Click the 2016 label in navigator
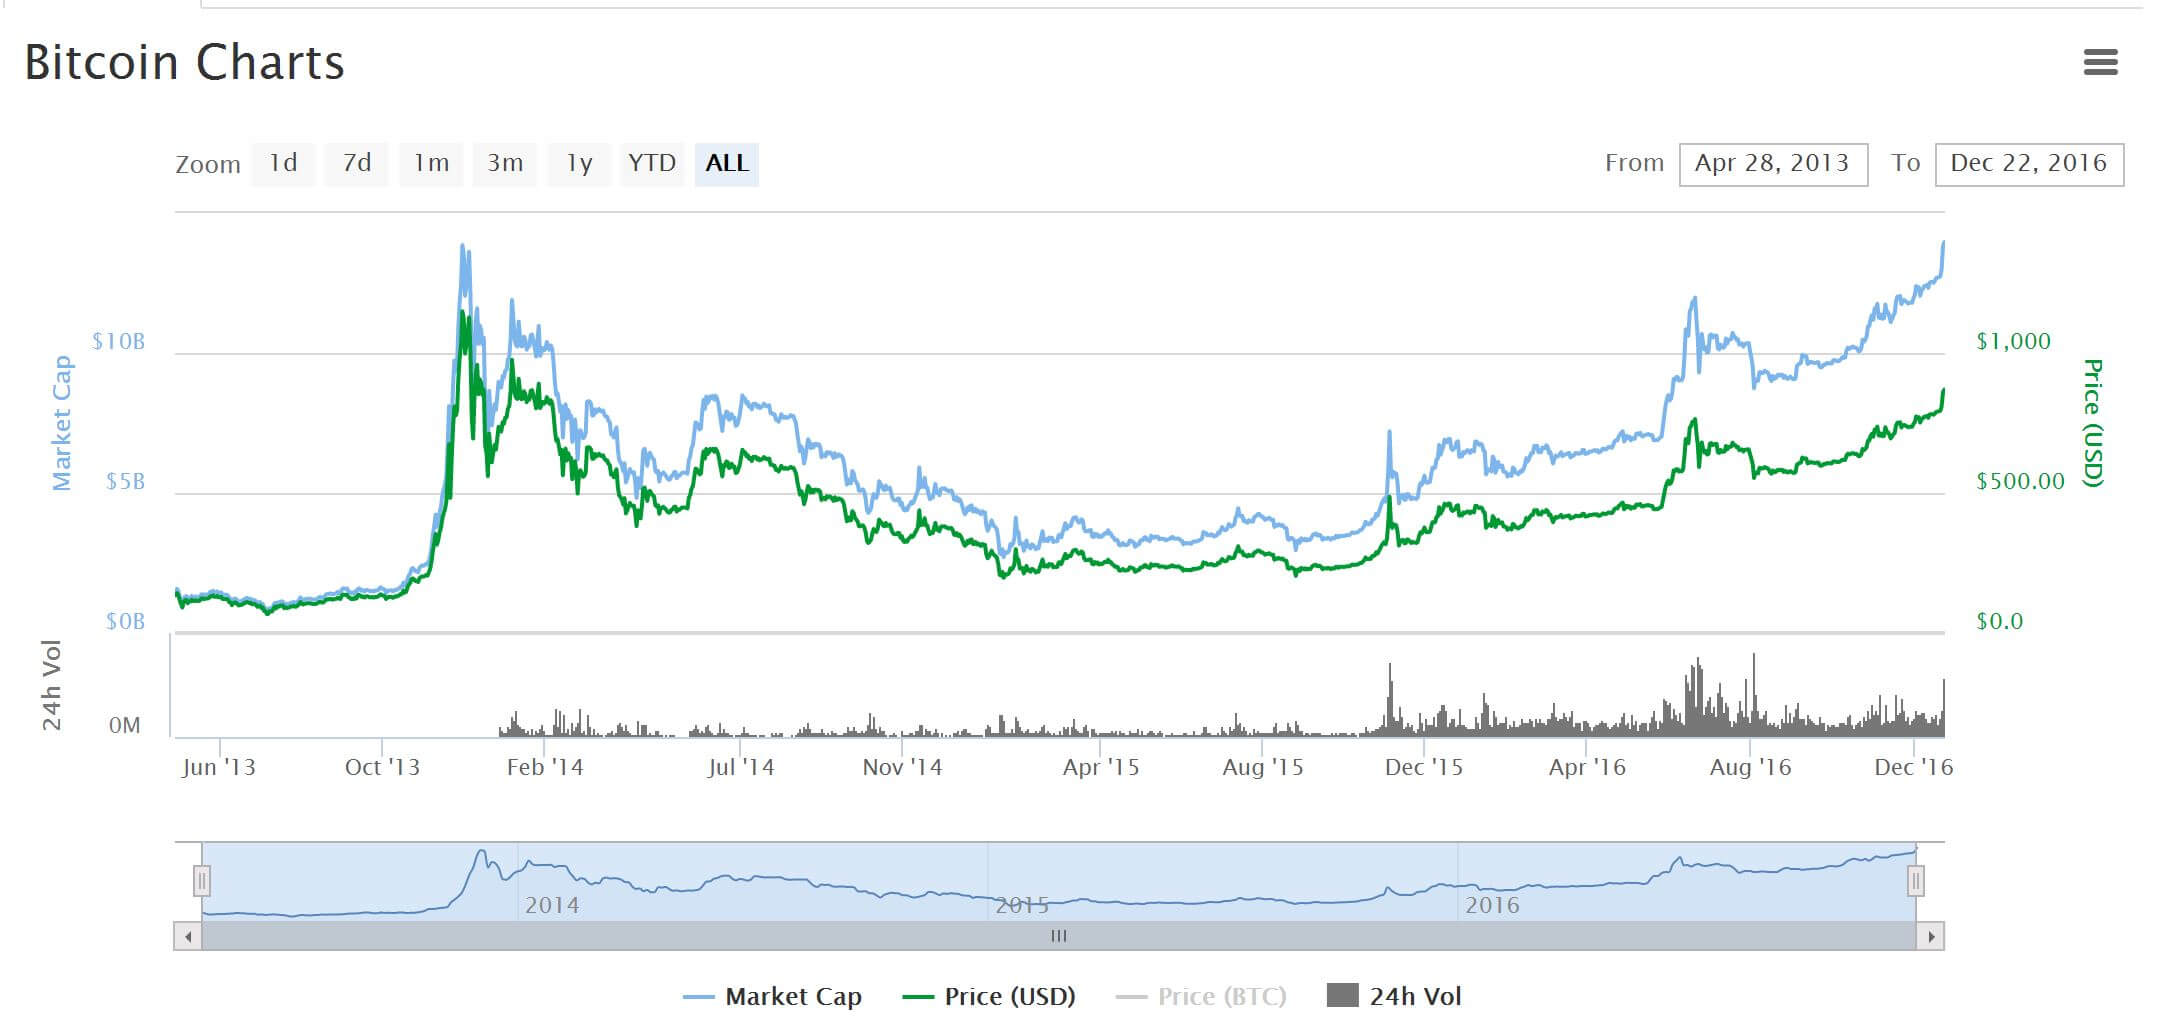2162x1023 pixels. (1492, 905)
